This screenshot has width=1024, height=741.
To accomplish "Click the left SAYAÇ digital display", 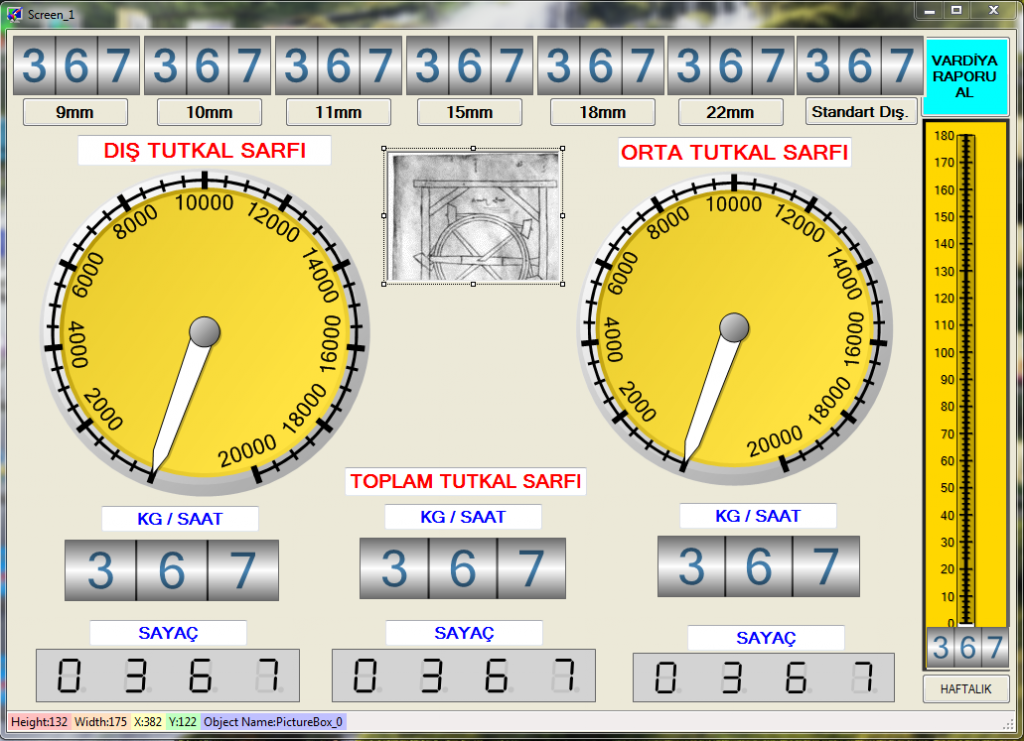I will 168,676.
